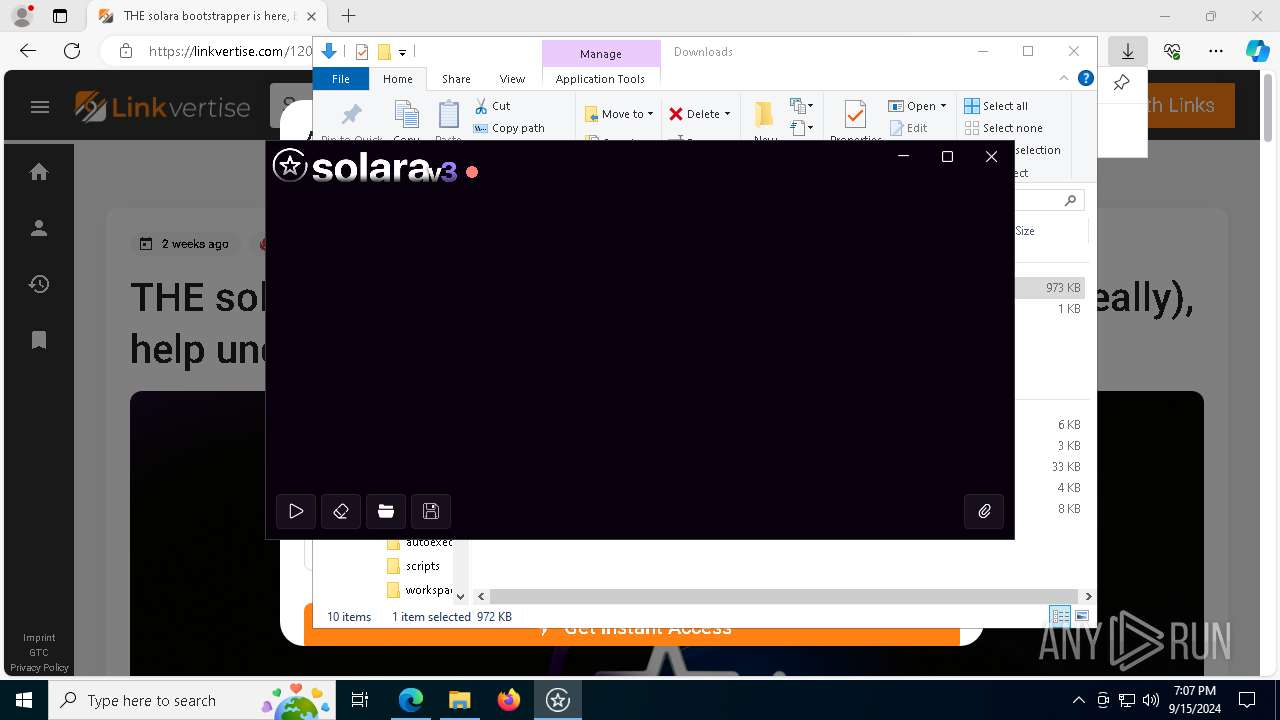Screen dimensions: 1280x720
Task: Go back in the Edge browser
Action: click(x=28, y=51)
